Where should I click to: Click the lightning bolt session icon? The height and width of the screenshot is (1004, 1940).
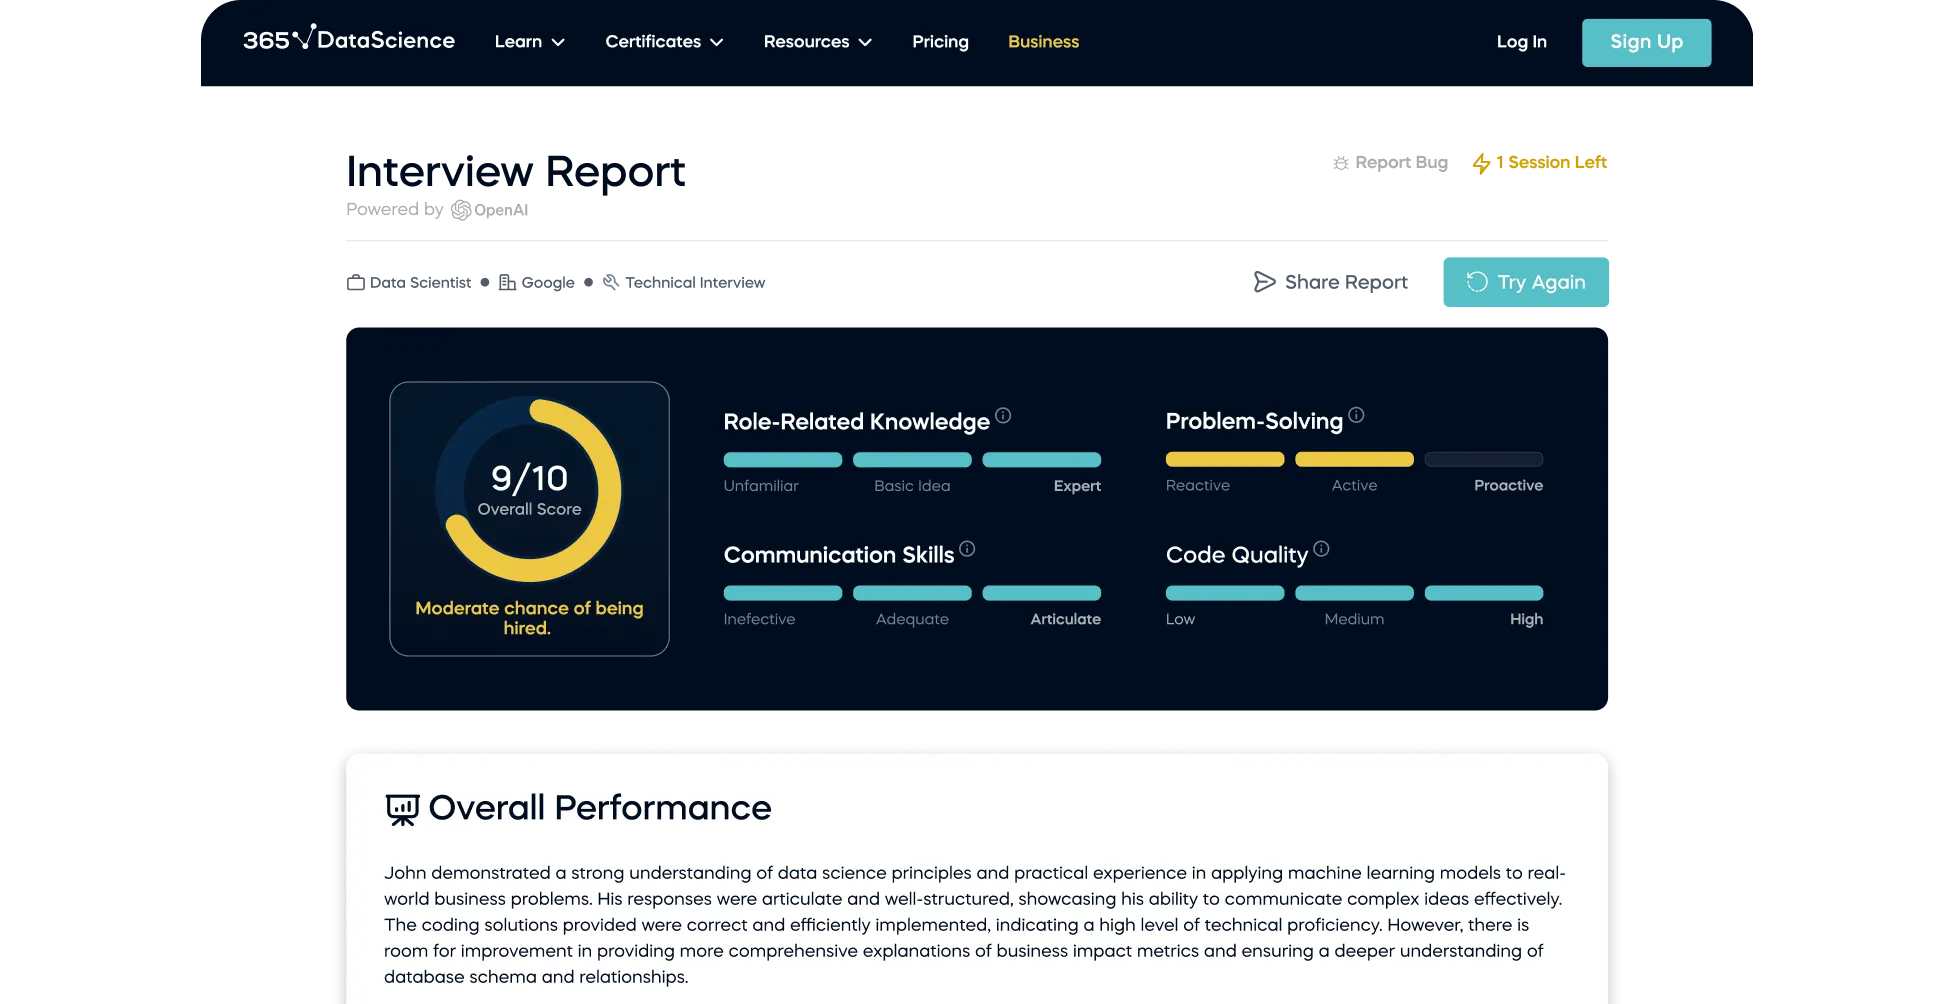[1481, 163]
